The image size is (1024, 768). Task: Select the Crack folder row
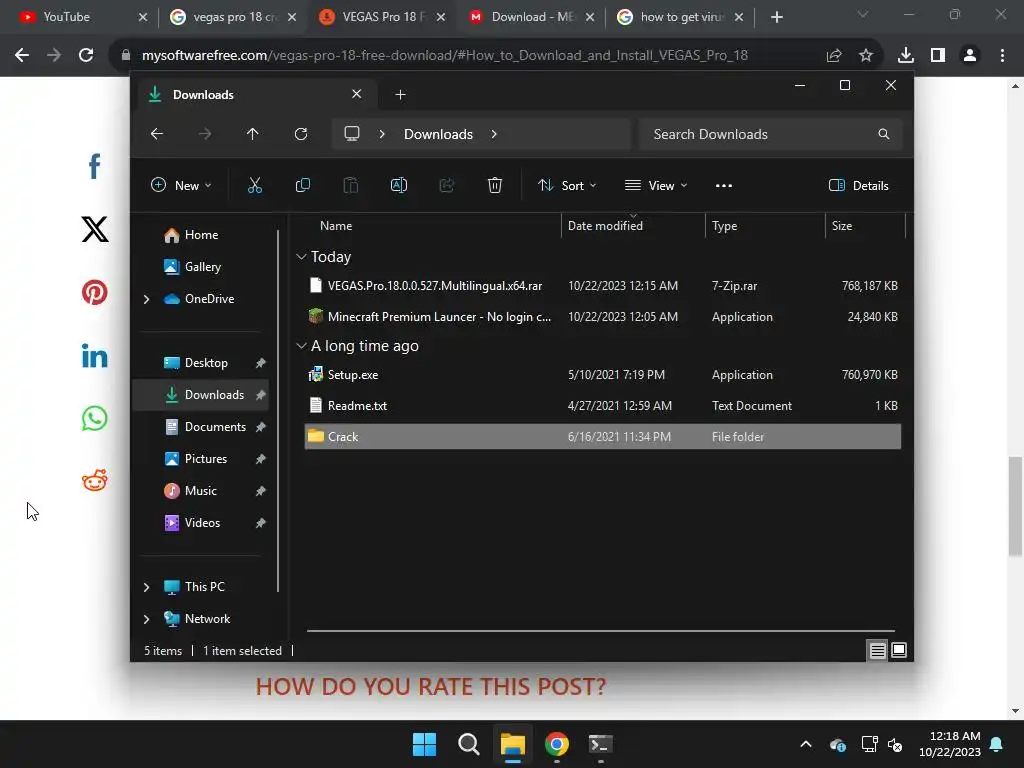pos(603,436)
